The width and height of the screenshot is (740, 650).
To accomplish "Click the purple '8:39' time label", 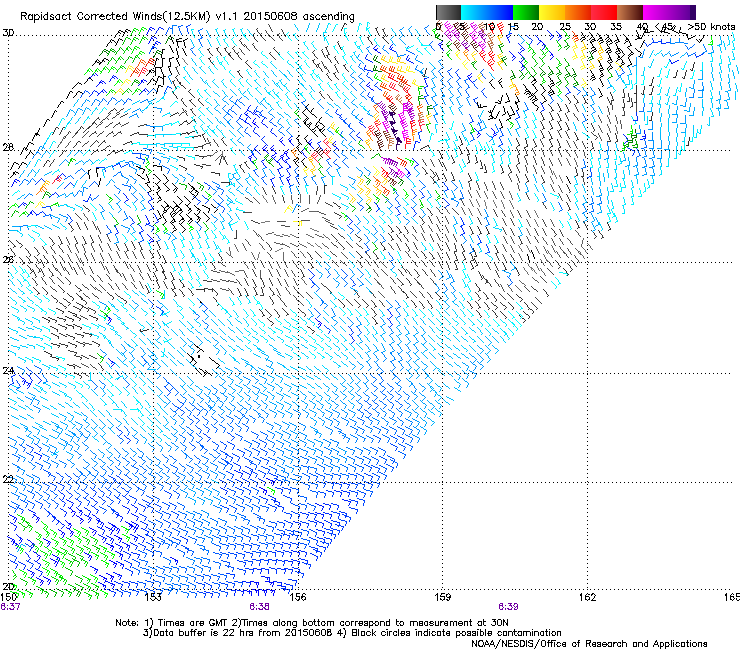I will pyautogui.click(x=508, y=607).
